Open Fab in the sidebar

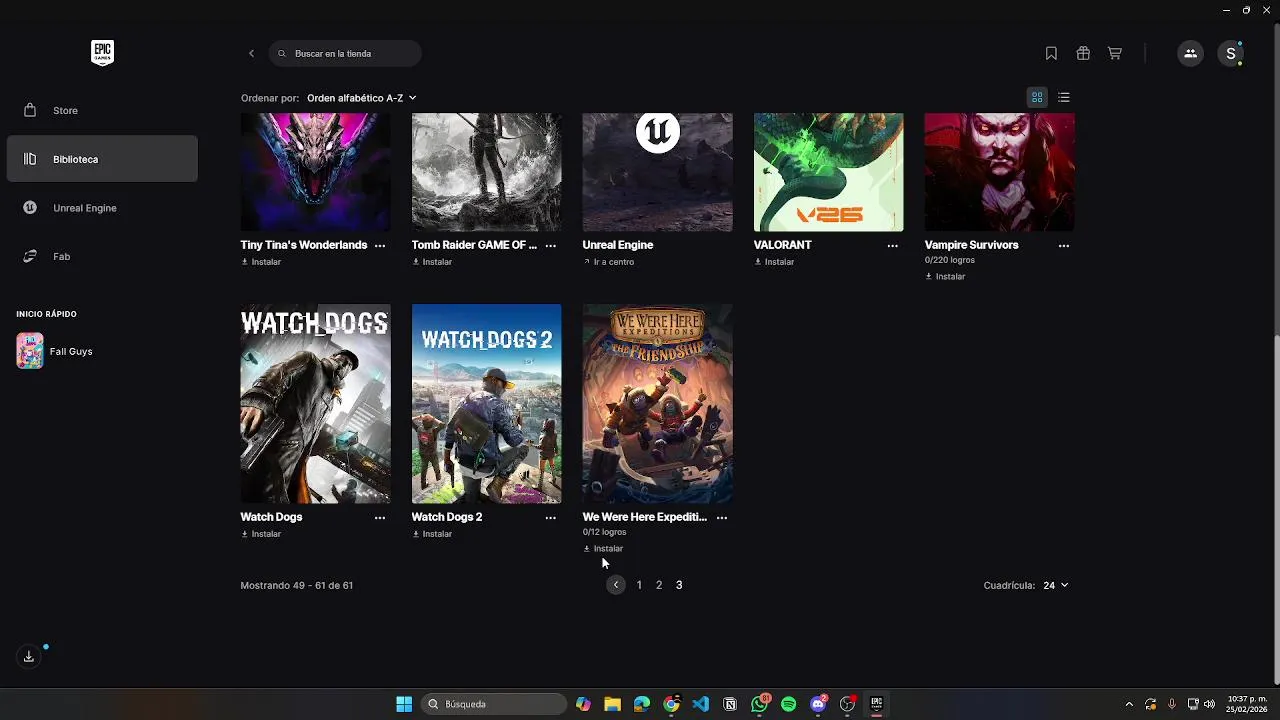(x=102, y=257)
